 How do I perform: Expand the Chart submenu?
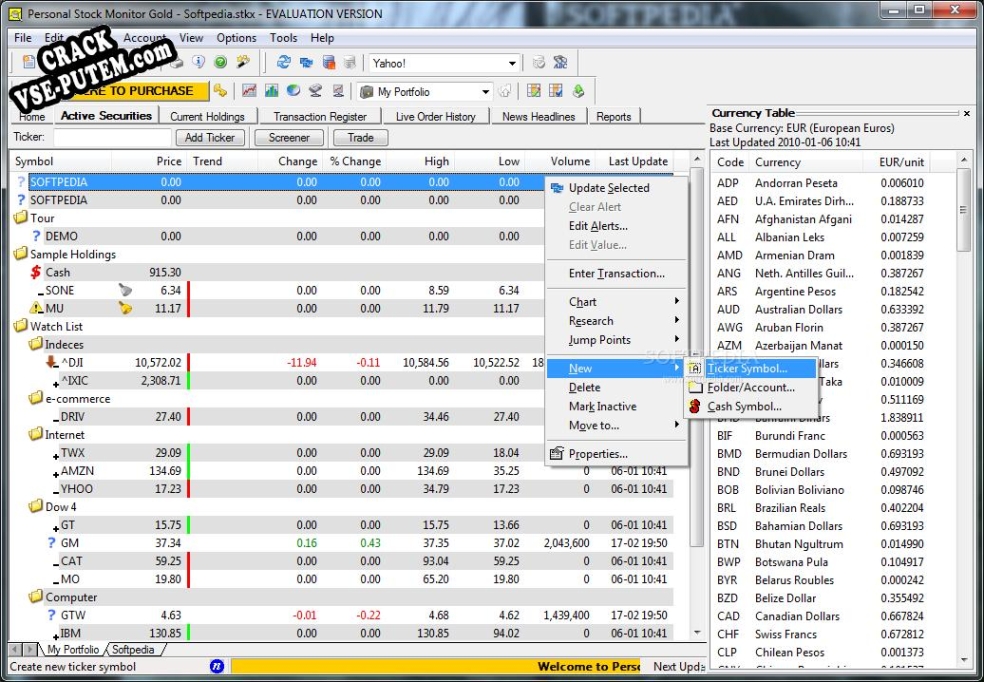point(615,302)
